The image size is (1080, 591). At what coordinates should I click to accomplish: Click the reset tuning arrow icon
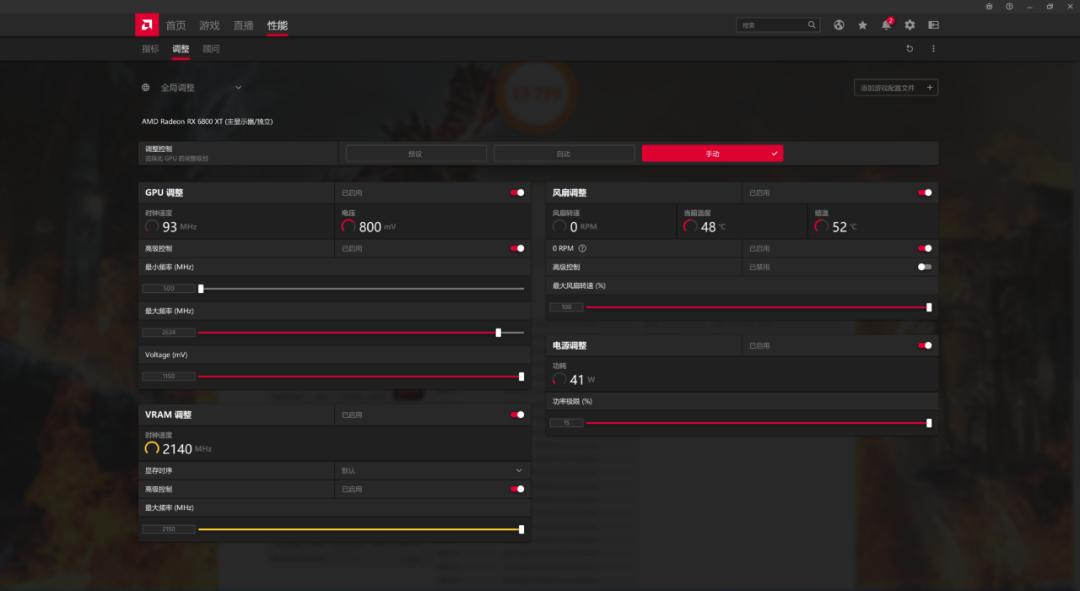(909, 49)
